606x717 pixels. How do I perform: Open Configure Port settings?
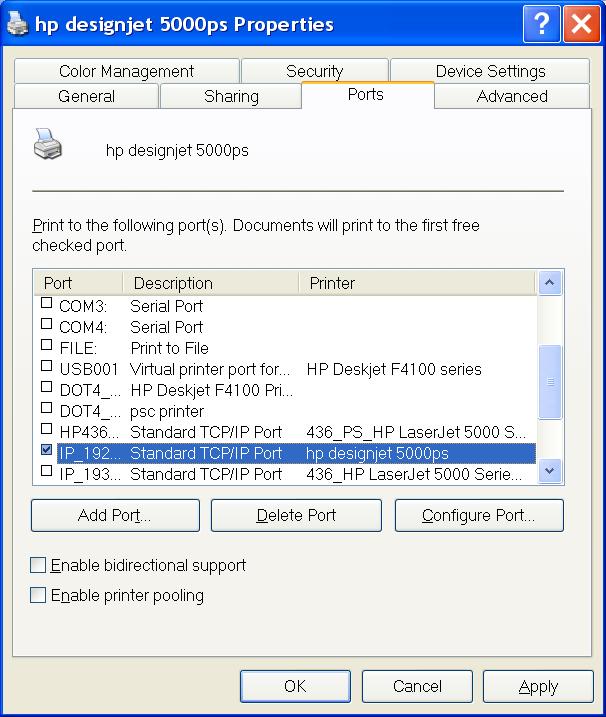(479, 515)
